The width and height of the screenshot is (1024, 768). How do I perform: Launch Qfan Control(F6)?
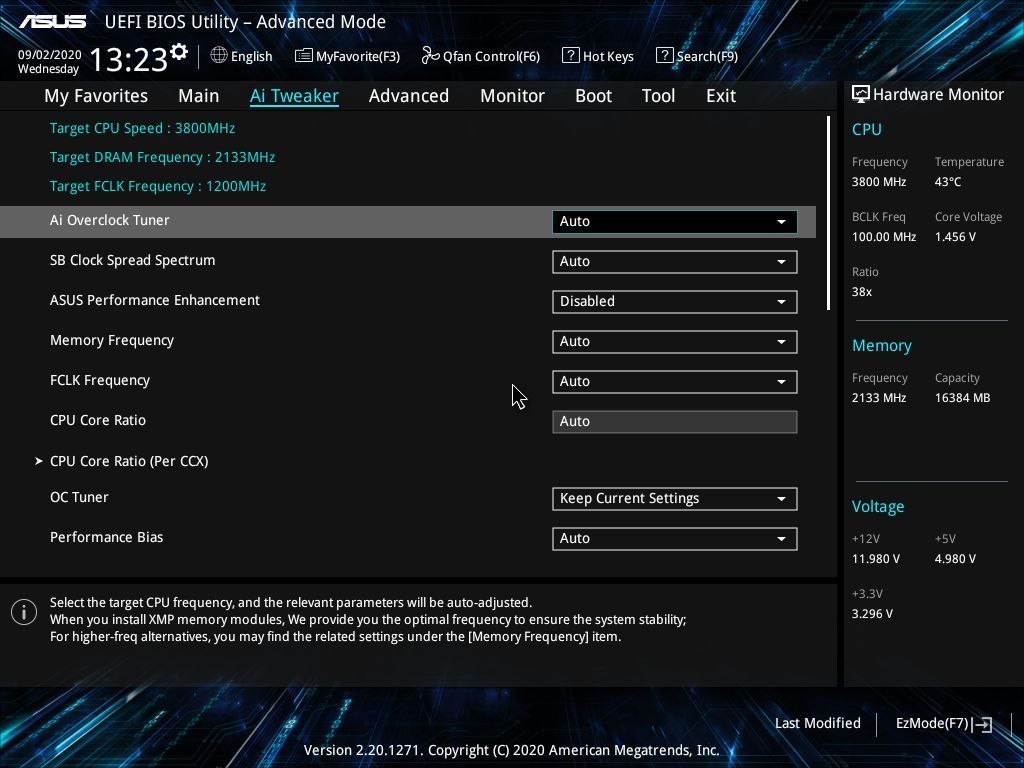click(x=491, y=56)
